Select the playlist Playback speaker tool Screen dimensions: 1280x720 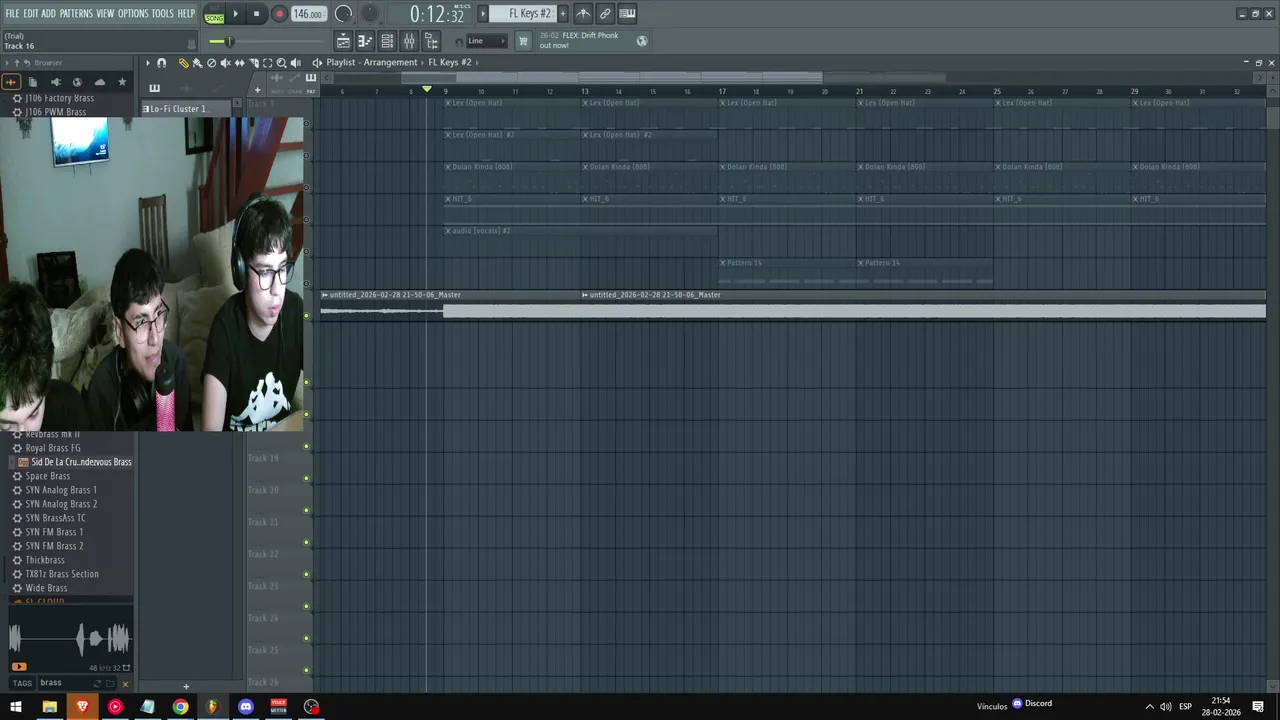tap(295, 63)
